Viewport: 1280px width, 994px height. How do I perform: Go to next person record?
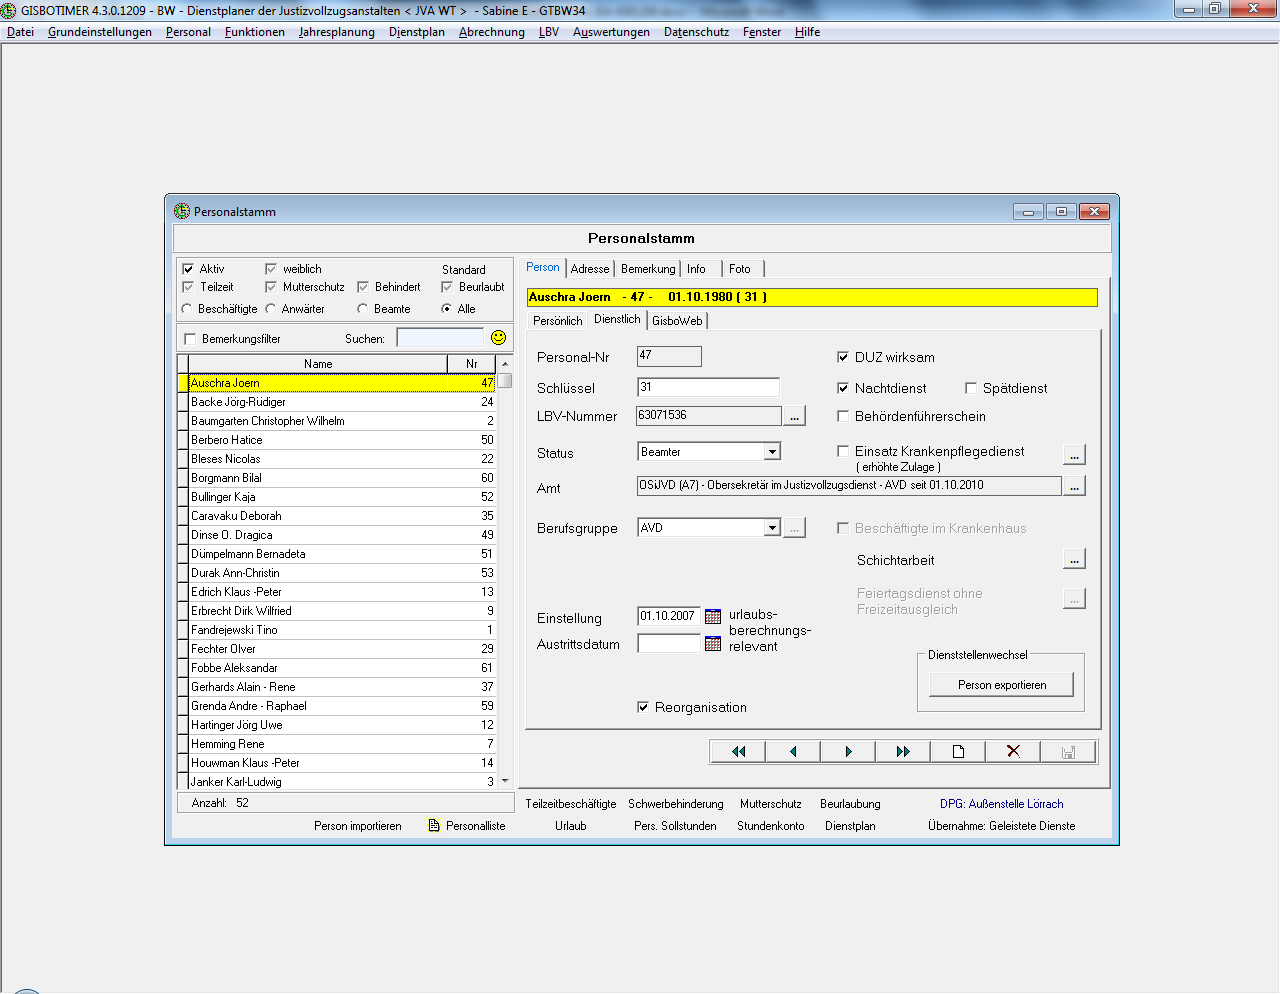point(848,752)
